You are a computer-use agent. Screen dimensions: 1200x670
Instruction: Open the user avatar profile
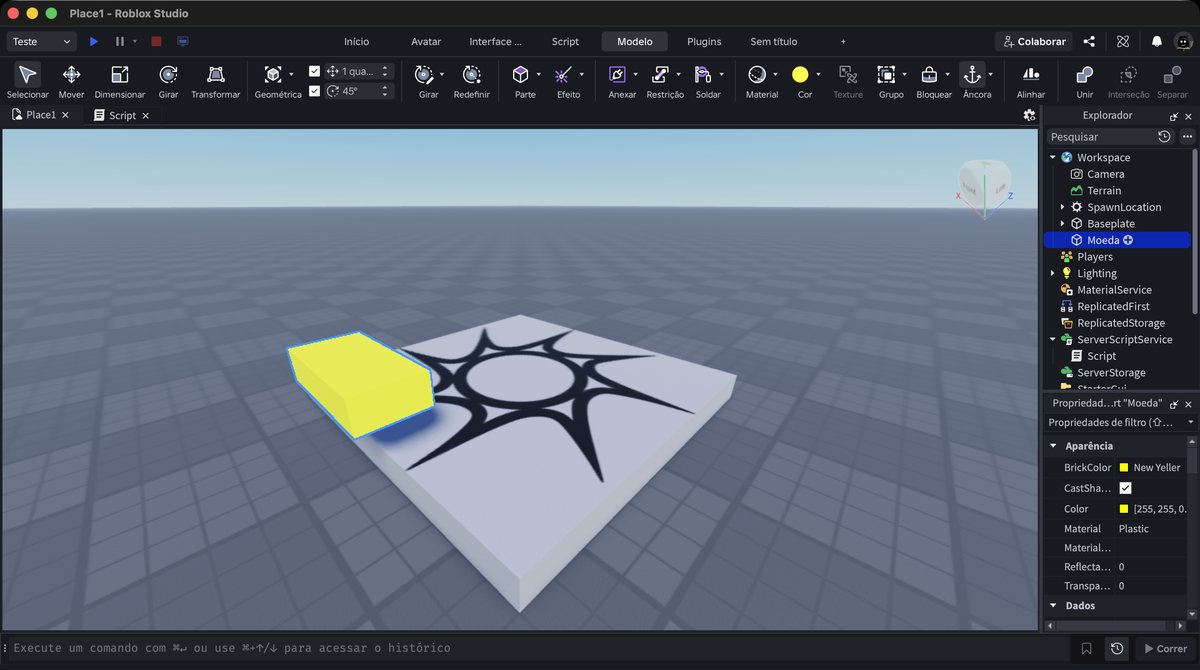pos(1183,41)
